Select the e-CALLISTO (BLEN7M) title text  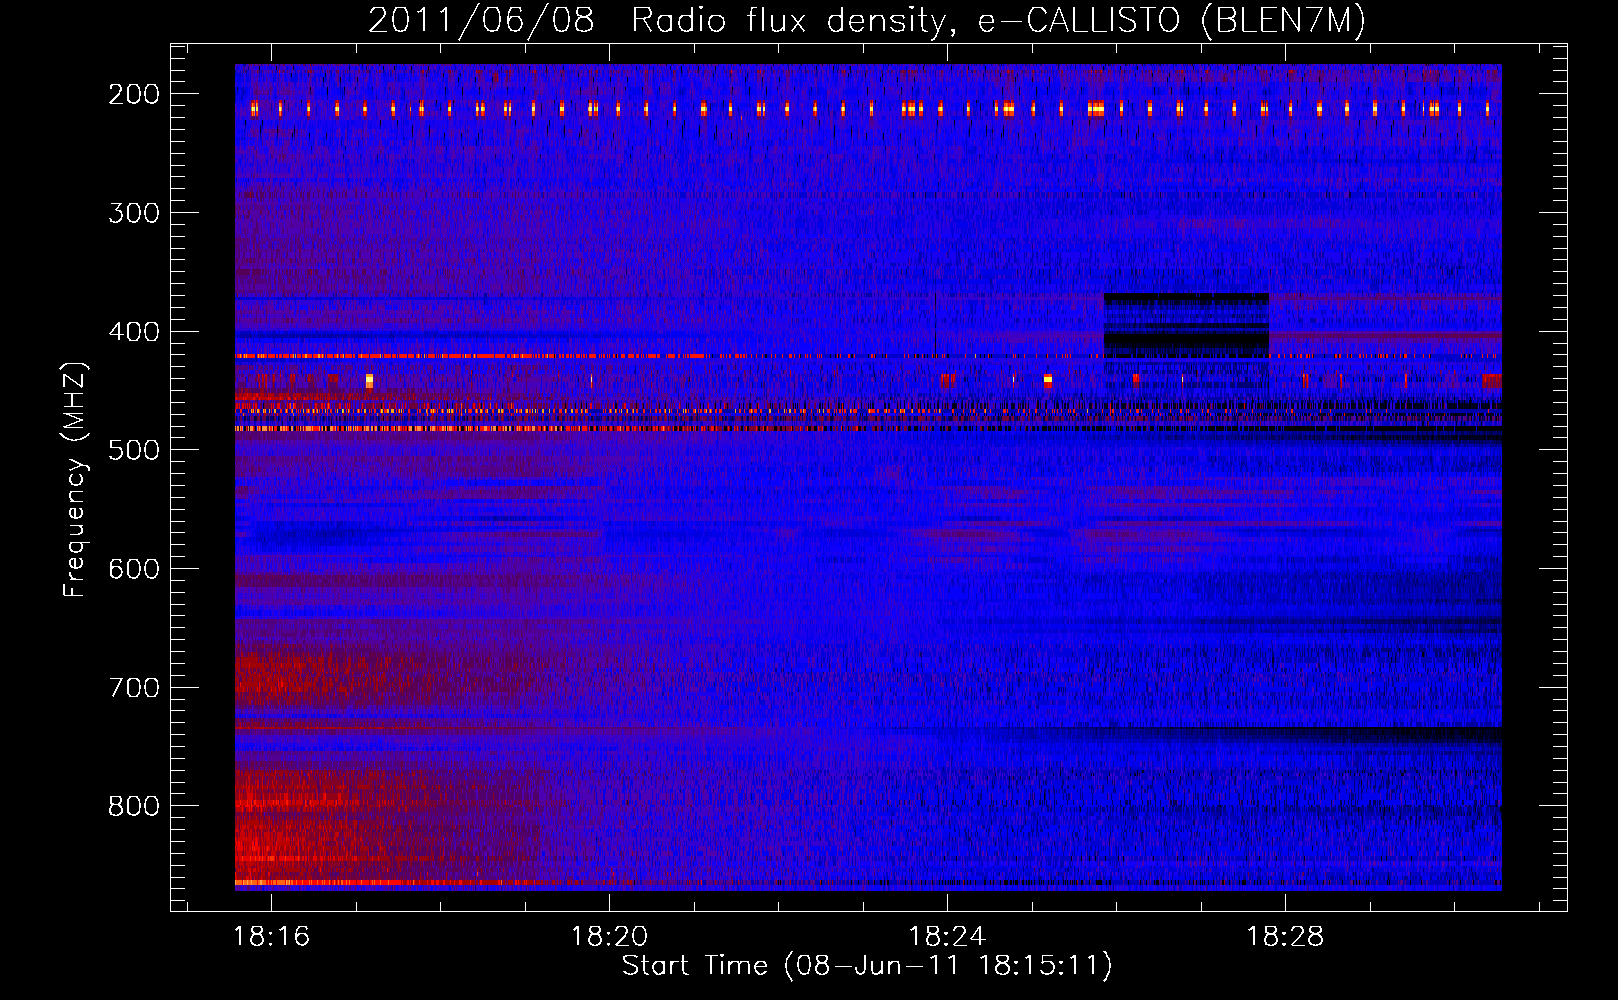1171,21
